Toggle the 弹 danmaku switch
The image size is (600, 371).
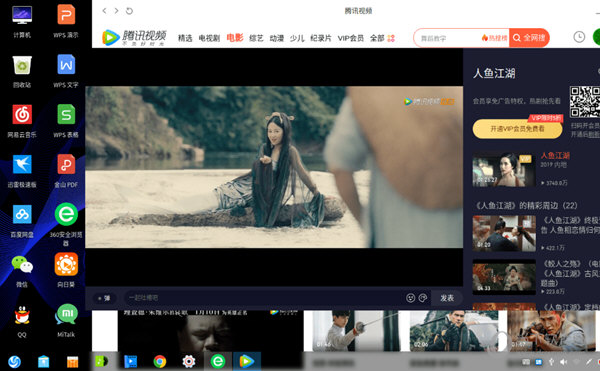(104, 298)
